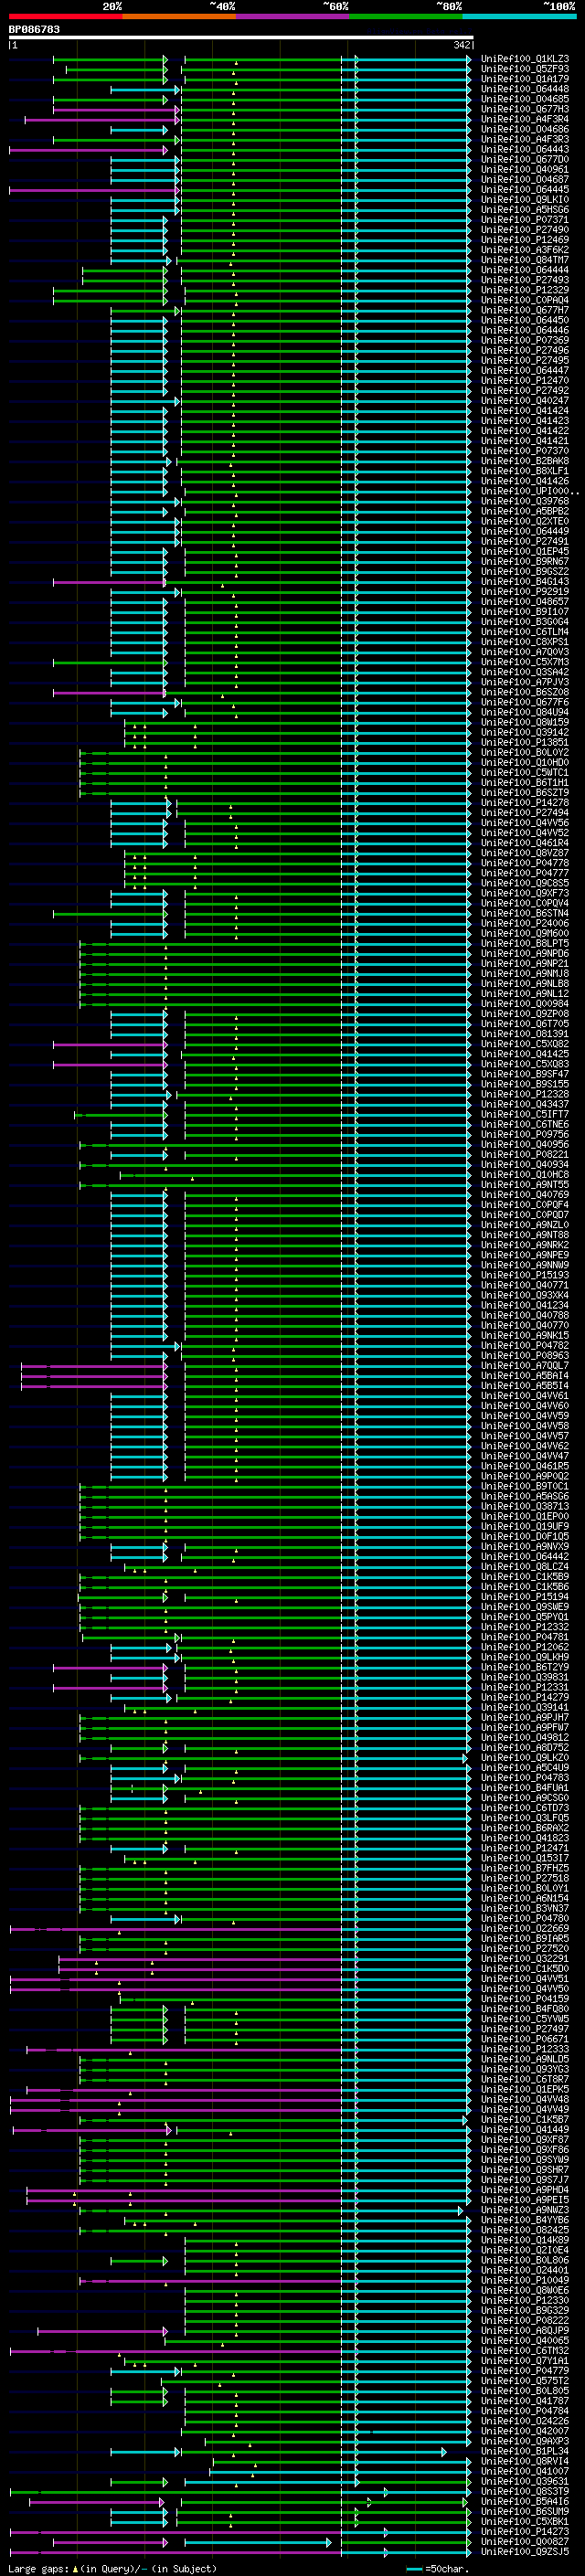Click hit label UniRef100_A9NMJ8
The width and height of the screenshot is (585, 2576).
[525, 974]
